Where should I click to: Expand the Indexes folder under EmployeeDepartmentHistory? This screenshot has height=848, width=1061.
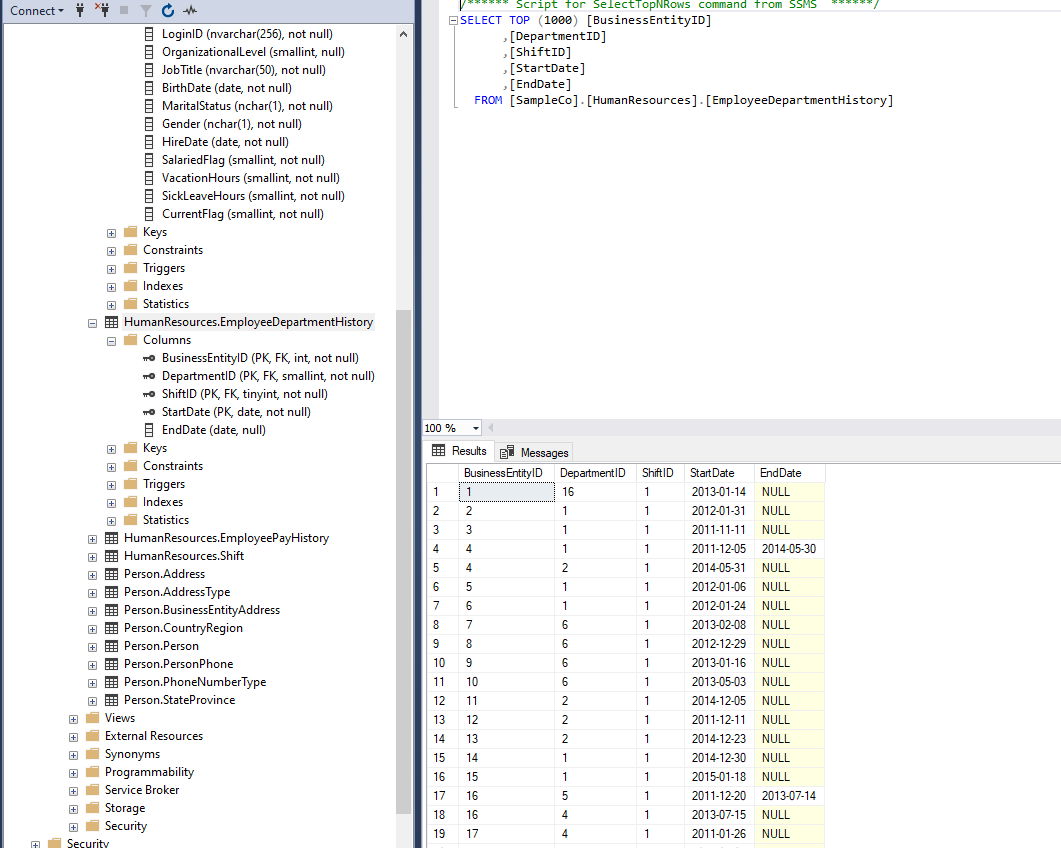[x=112, y=504]
